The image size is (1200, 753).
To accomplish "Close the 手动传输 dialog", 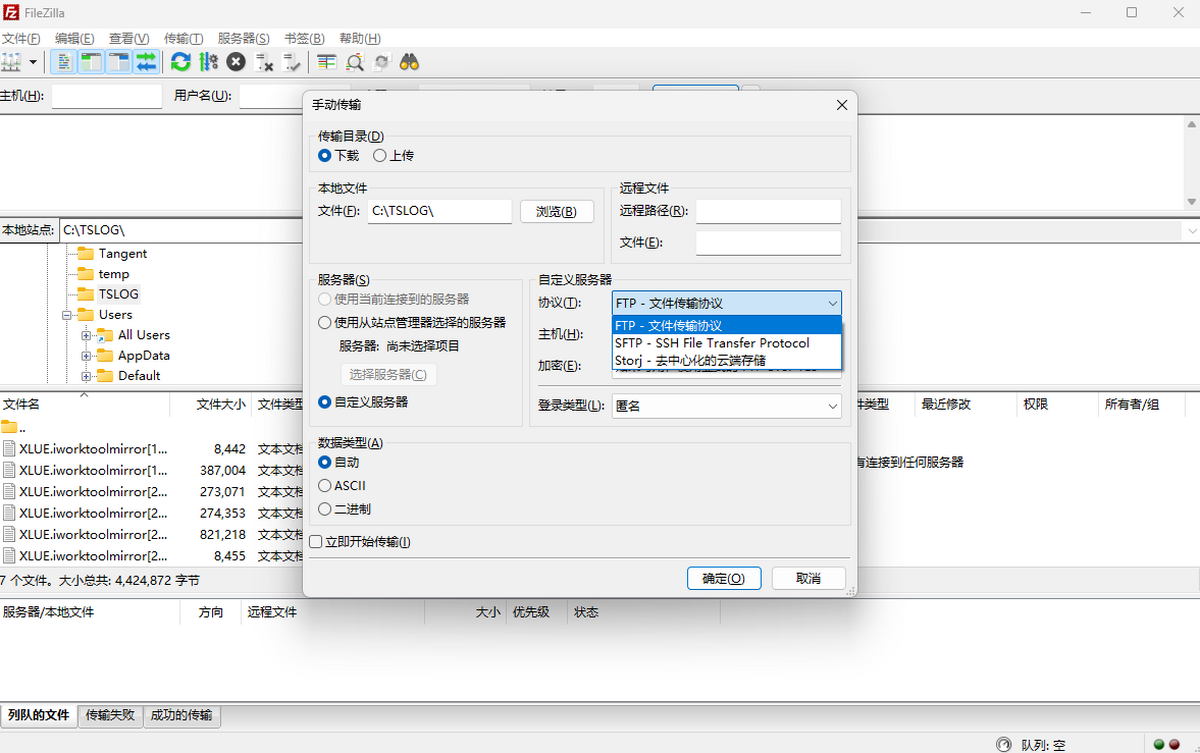I will point(841,104).
